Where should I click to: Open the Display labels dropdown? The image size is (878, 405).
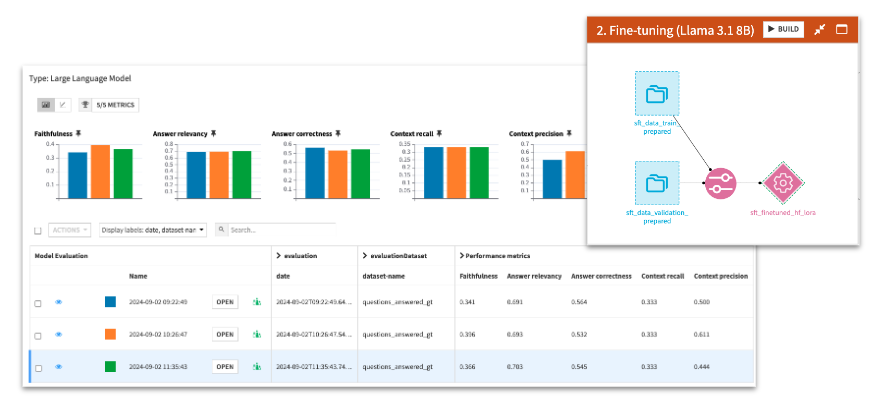point(153,230)
